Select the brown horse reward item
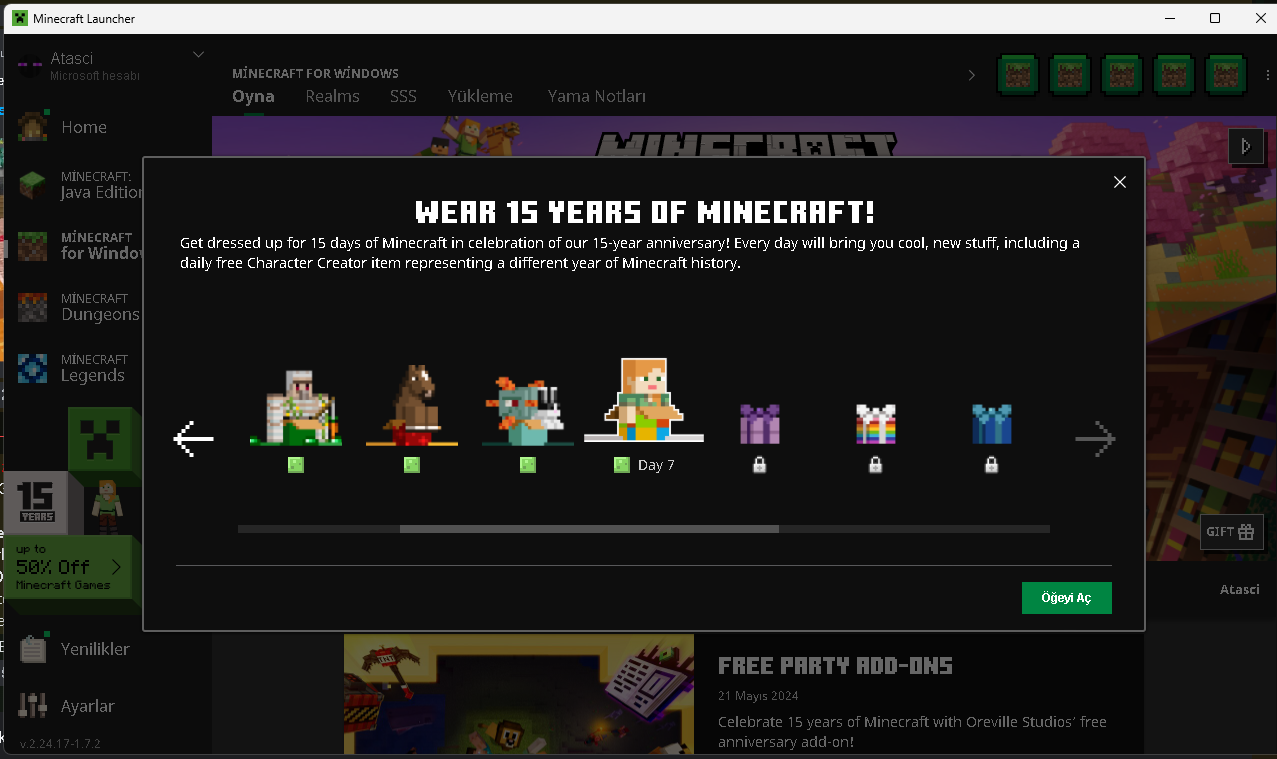 point(412,404)
